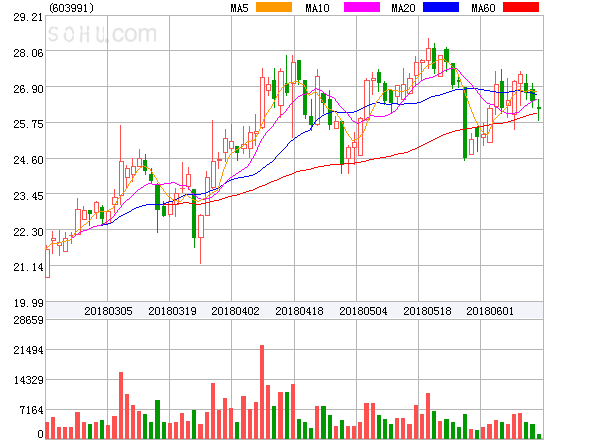Click the 21494 volume axis label
This screenshot has height=440, width=600.
click(x=28, y=350)
